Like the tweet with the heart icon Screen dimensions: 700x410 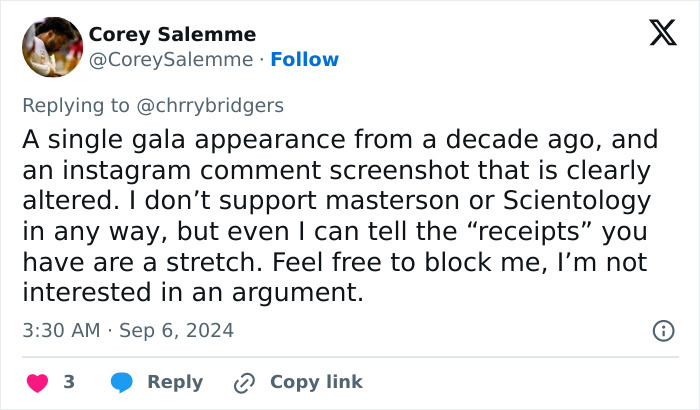36,382
